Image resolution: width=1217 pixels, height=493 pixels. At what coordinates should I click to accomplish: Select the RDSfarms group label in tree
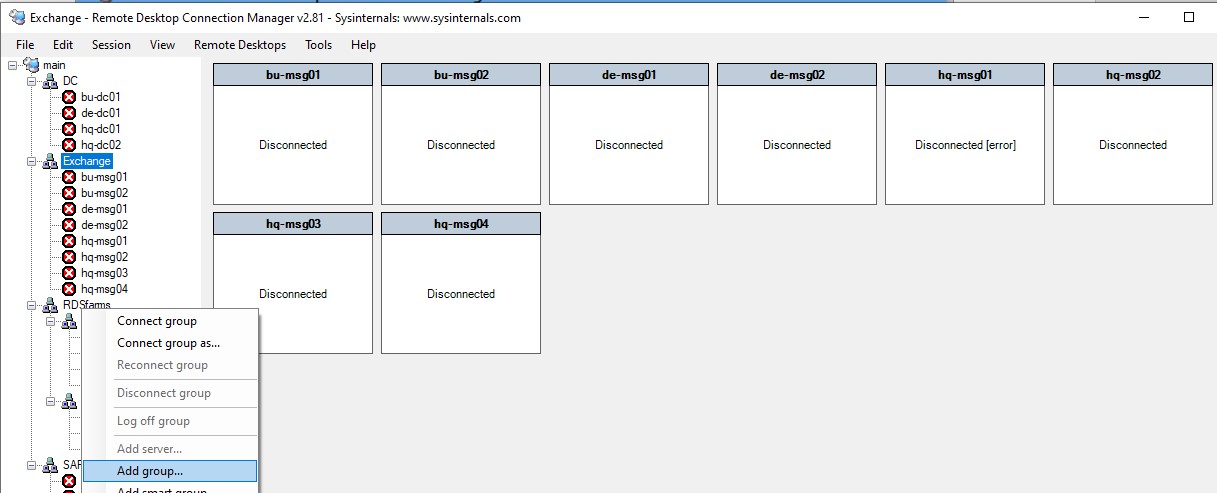pyautogui.click(x=87, y=305)
